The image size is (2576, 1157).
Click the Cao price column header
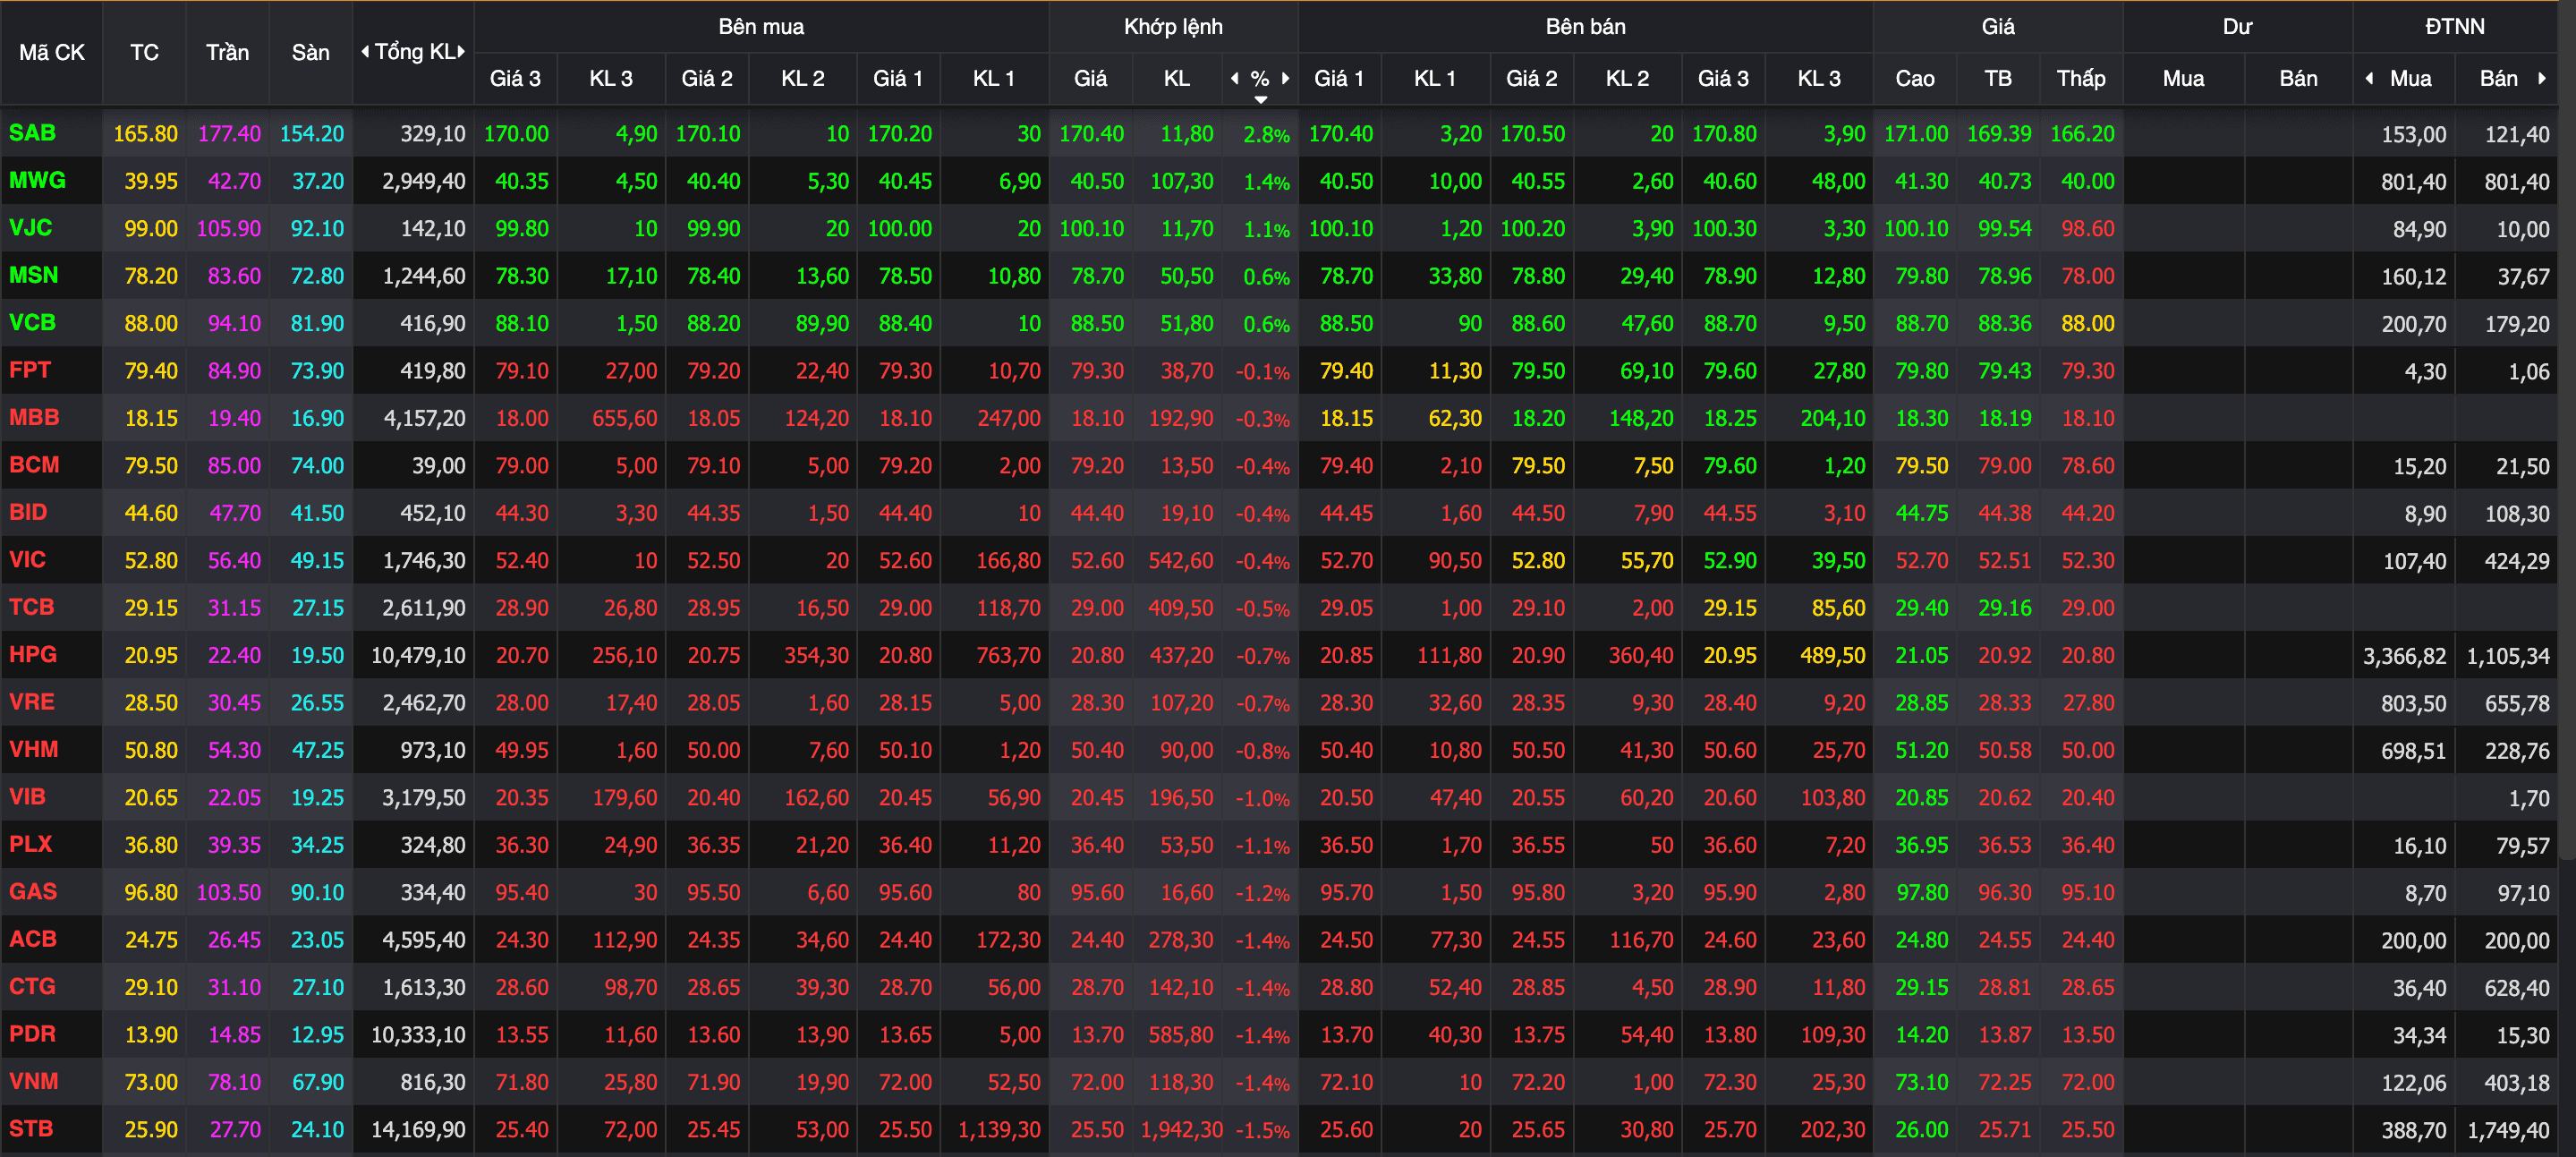pyautogui.click(x=1914, y=78)
